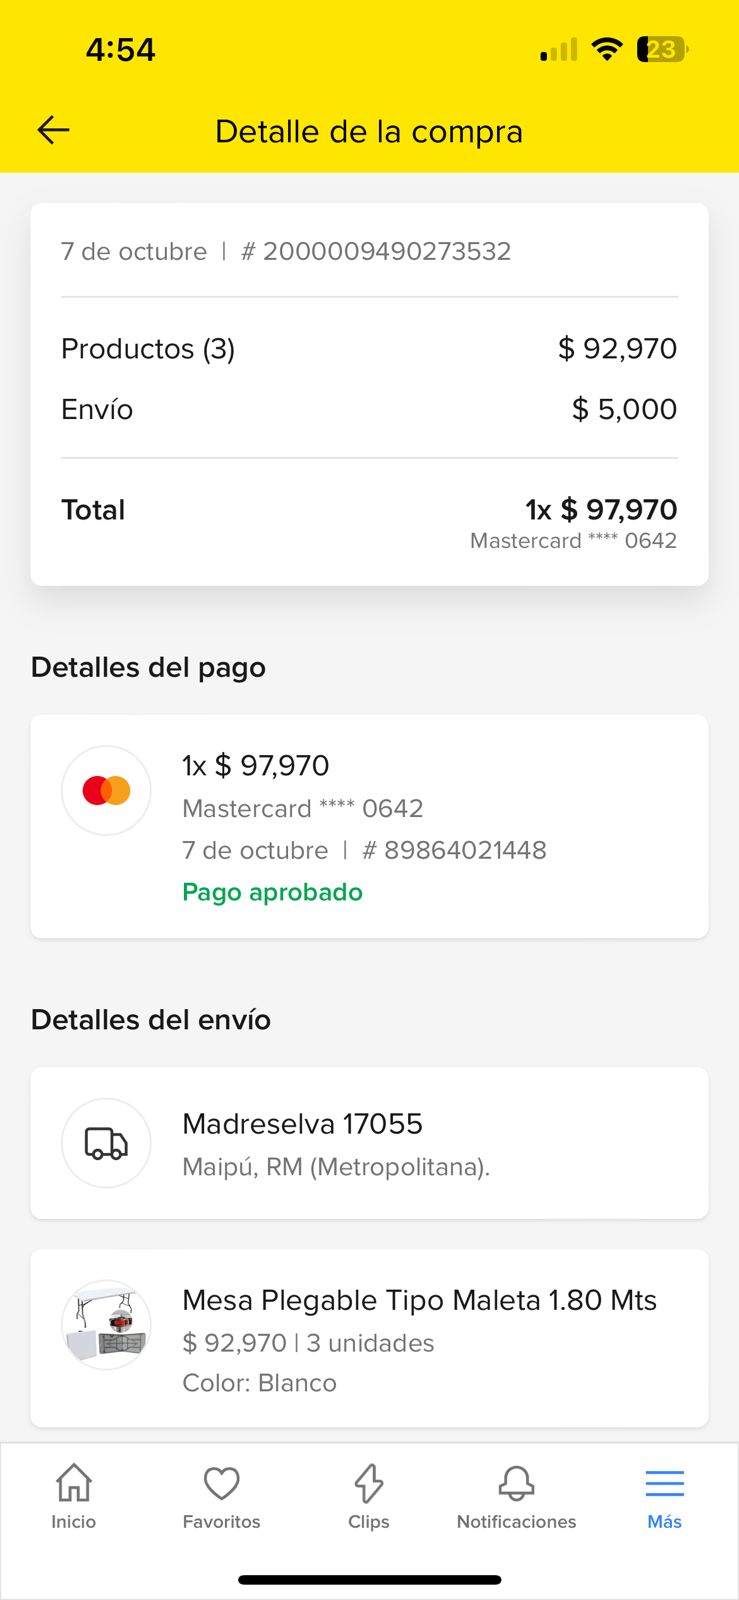
Task: Tap the Total 1x $ 97,970 amount
Action: 601,510
